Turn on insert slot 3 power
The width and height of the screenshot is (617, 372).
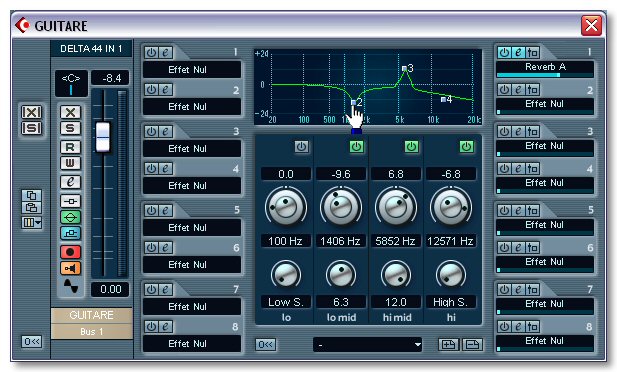(x=151, y=131)
